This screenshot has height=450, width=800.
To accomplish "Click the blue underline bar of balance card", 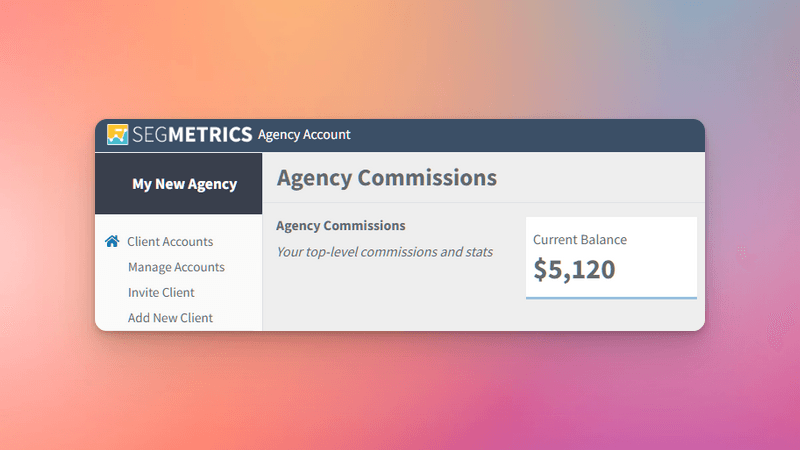I will click(611, 298).
